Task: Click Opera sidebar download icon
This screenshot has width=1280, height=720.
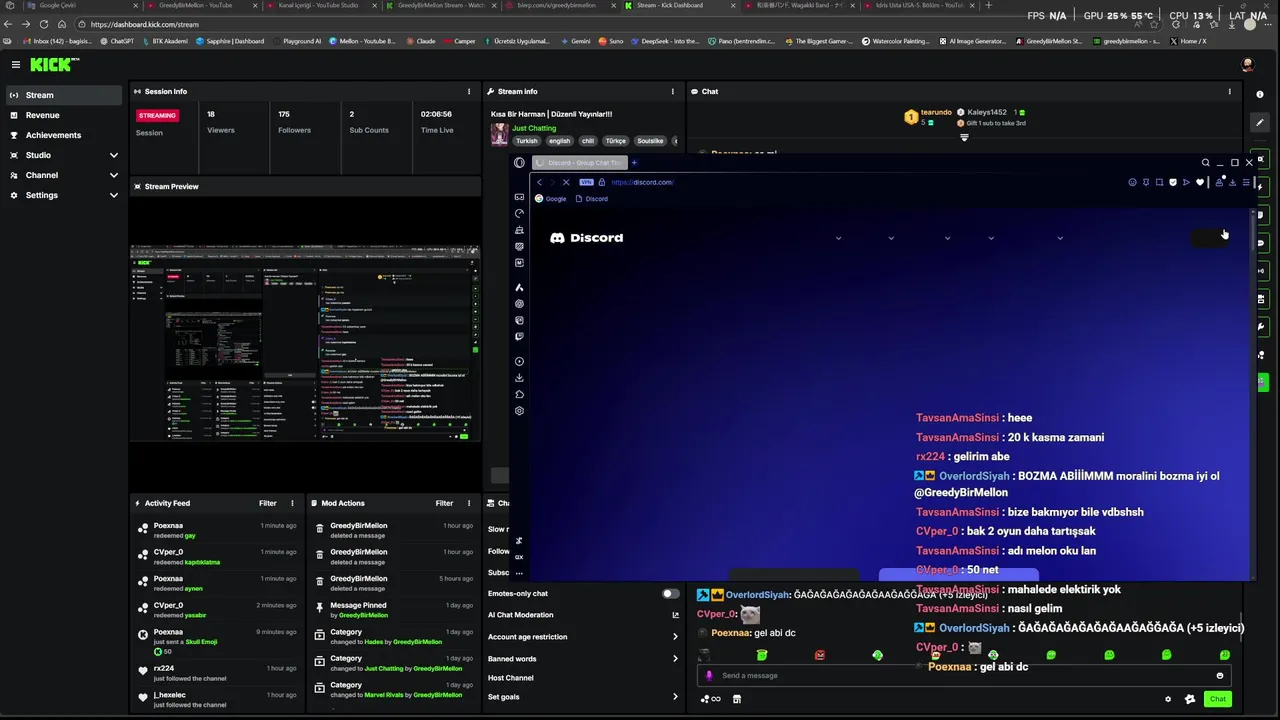Action: tap(519, 378)
